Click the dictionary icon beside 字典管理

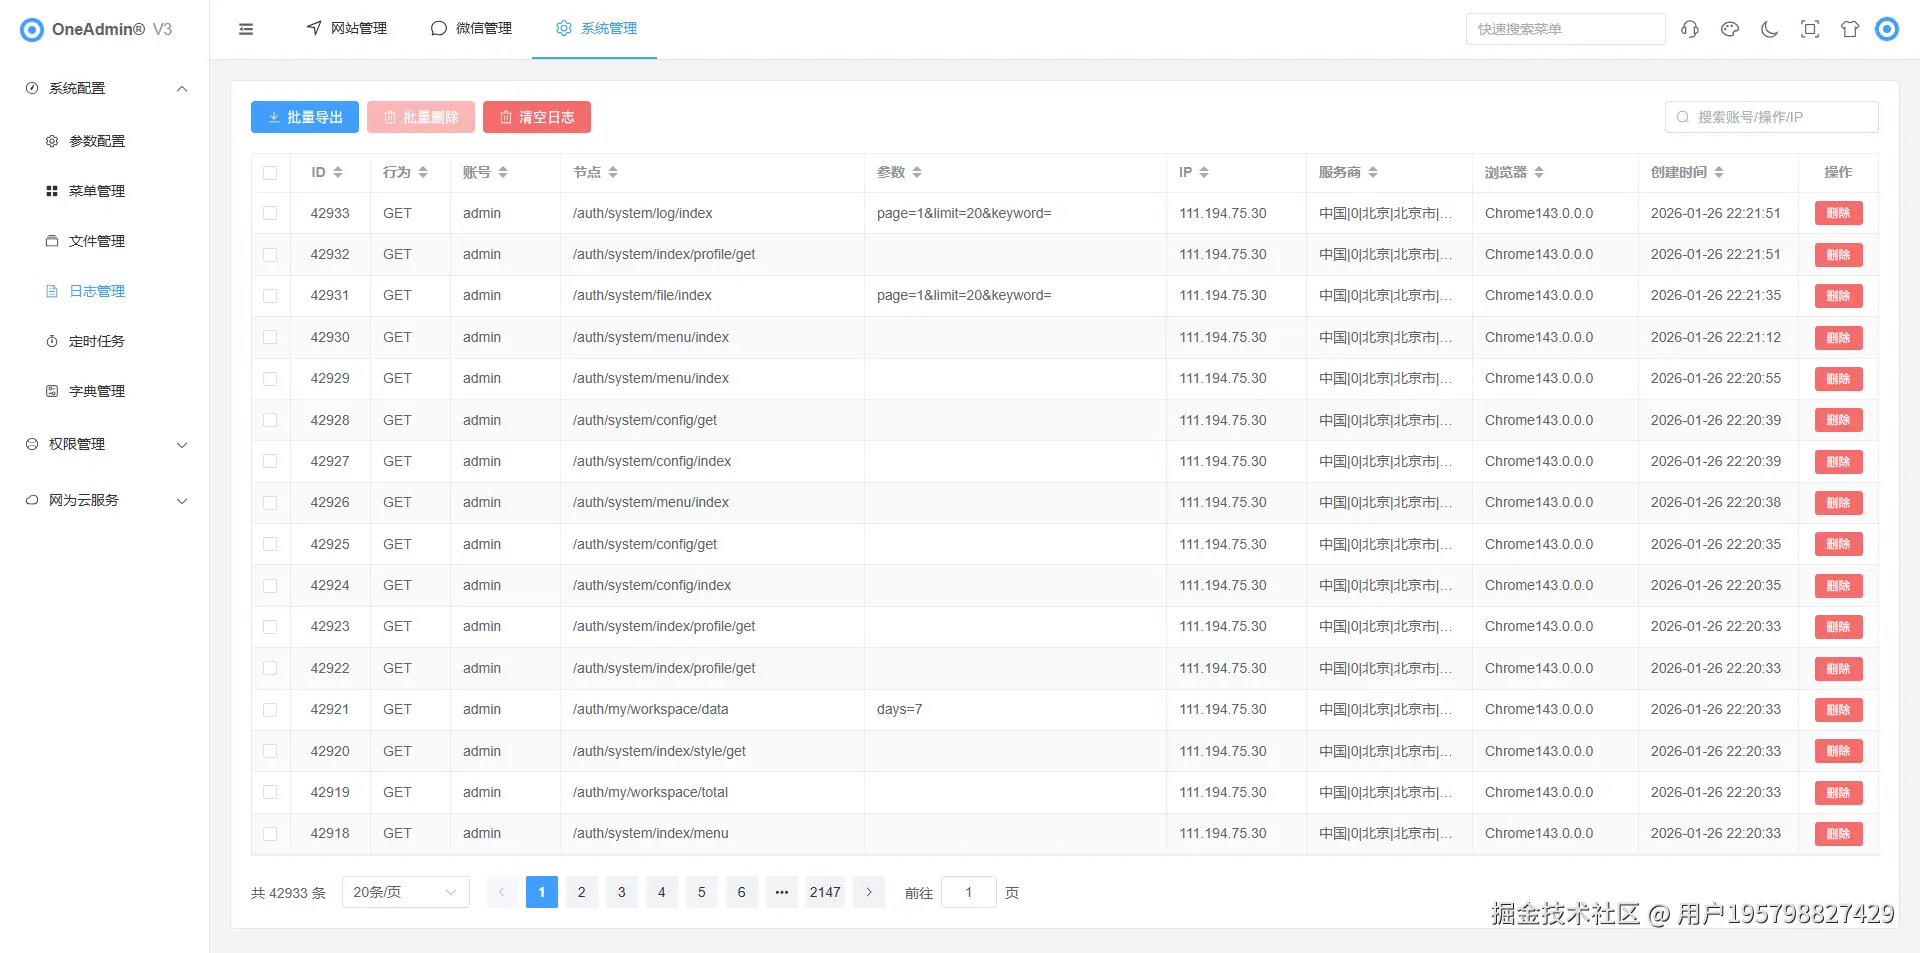[x=52, y=391]
